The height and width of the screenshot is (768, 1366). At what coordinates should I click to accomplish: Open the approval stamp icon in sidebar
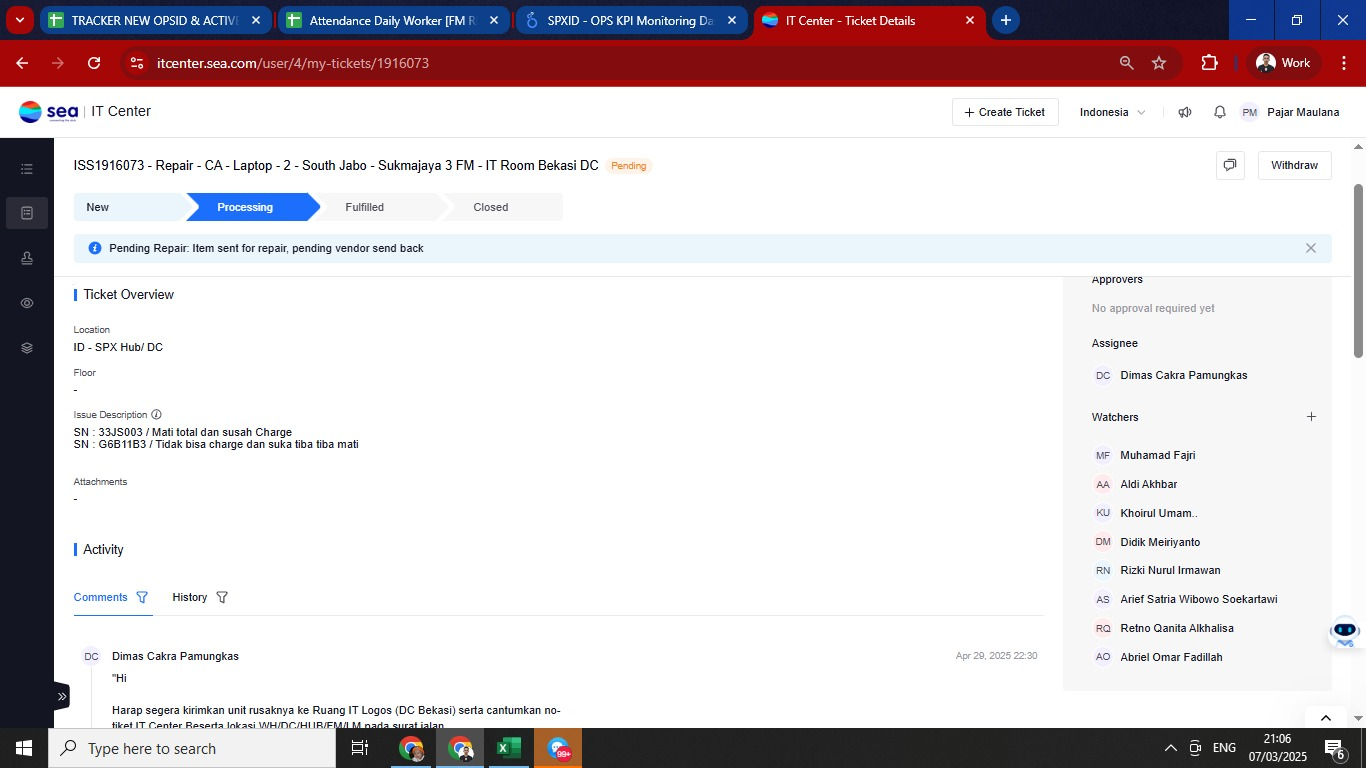(27, 258)
